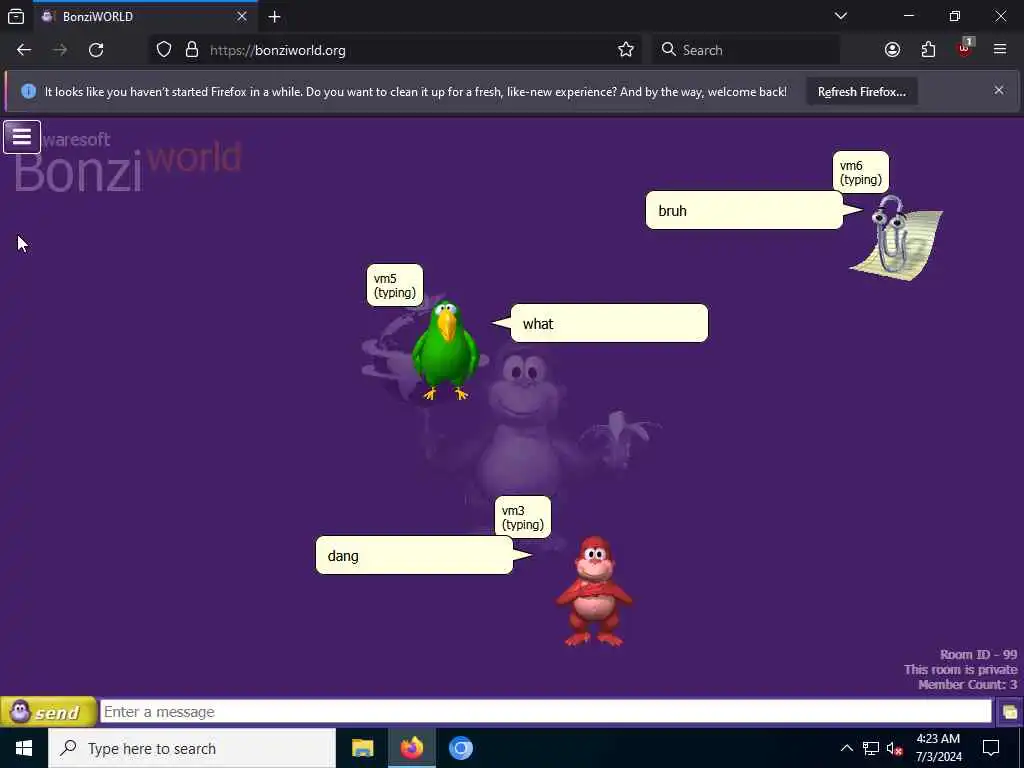Open the Extensions puzzle icon
Screen dimensions: 1024x768
click(x=928, y=50)
